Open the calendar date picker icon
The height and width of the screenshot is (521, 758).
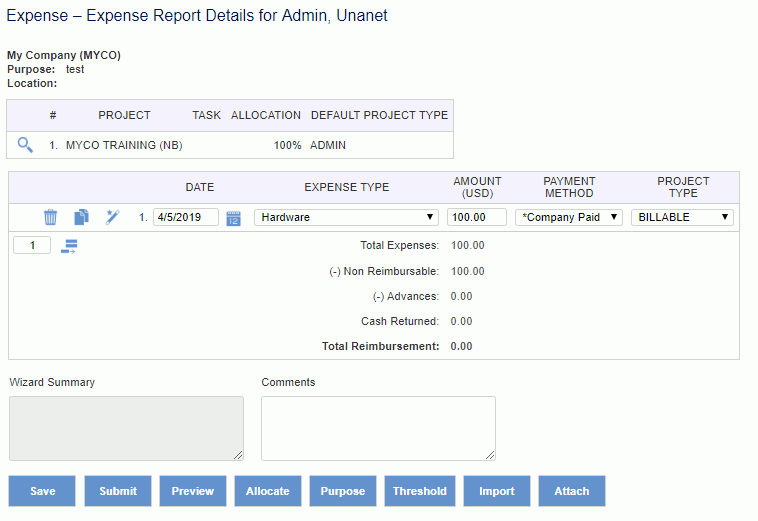point(233,218)
